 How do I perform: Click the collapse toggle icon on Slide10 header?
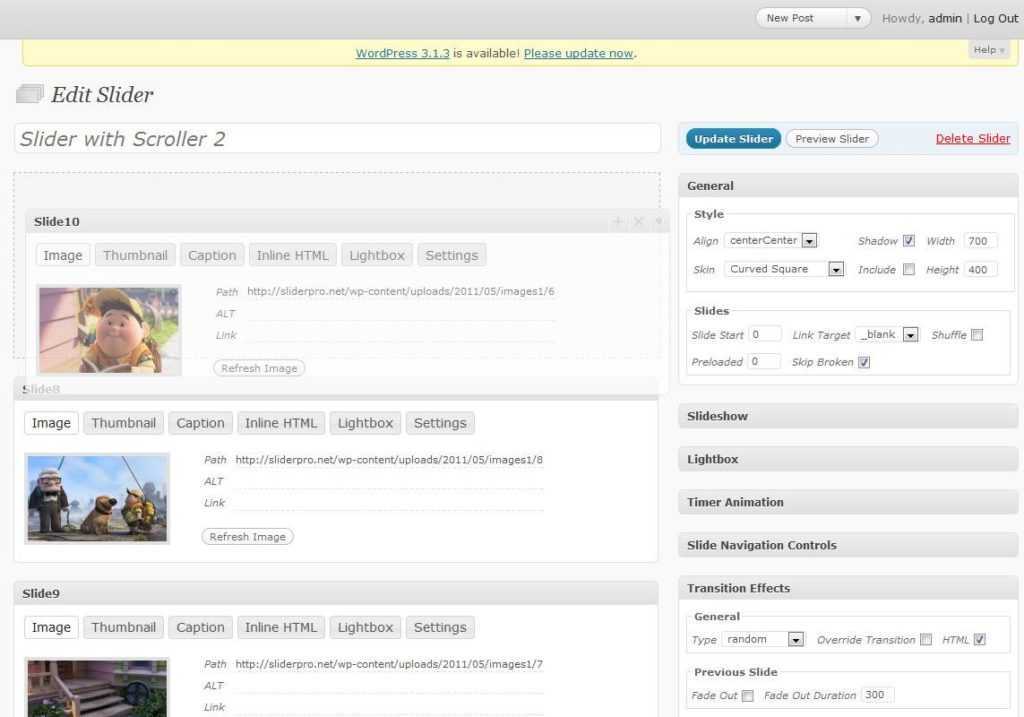[x=657, y=221]
